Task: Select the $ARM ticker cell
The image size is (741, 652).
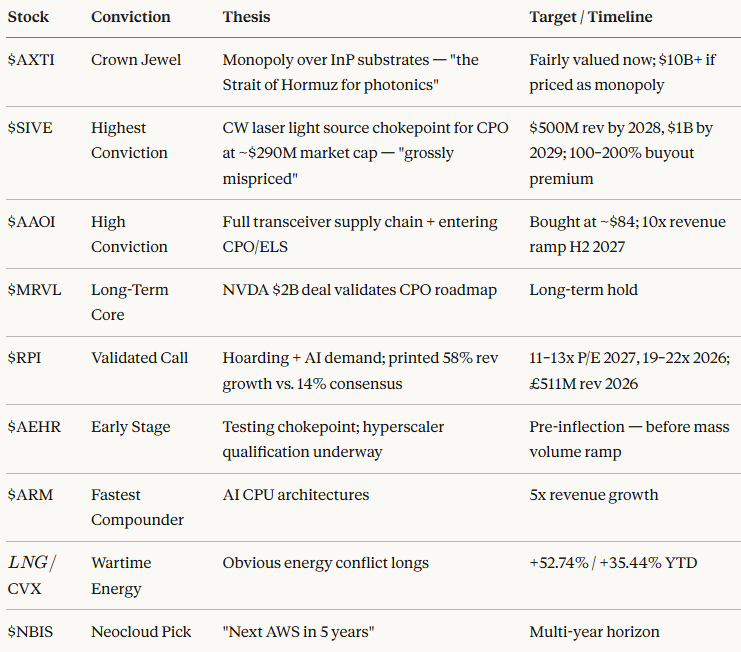Action: click(x=28, y=495)
